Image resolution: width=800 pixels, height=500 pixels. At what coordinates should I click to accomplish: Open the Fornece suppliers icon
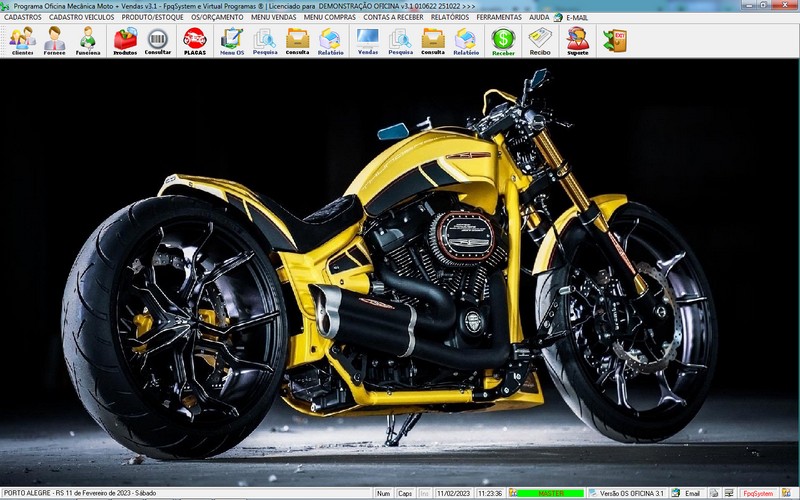pos(55,41)
